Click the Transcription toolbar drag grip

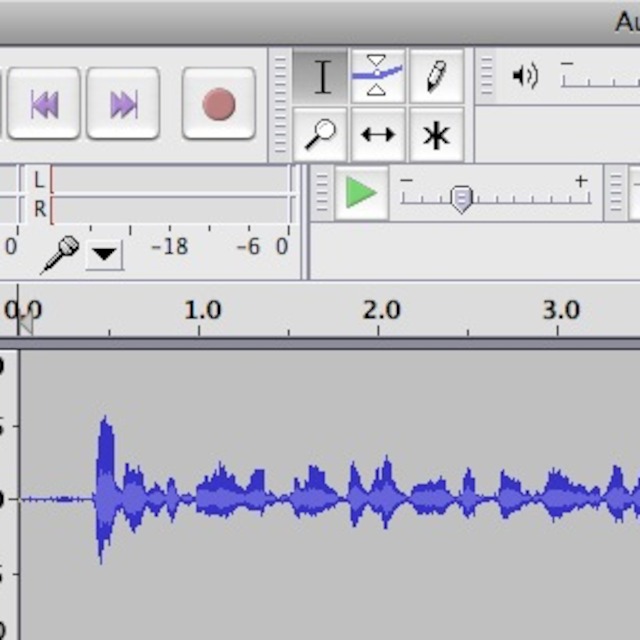(322, 193)
